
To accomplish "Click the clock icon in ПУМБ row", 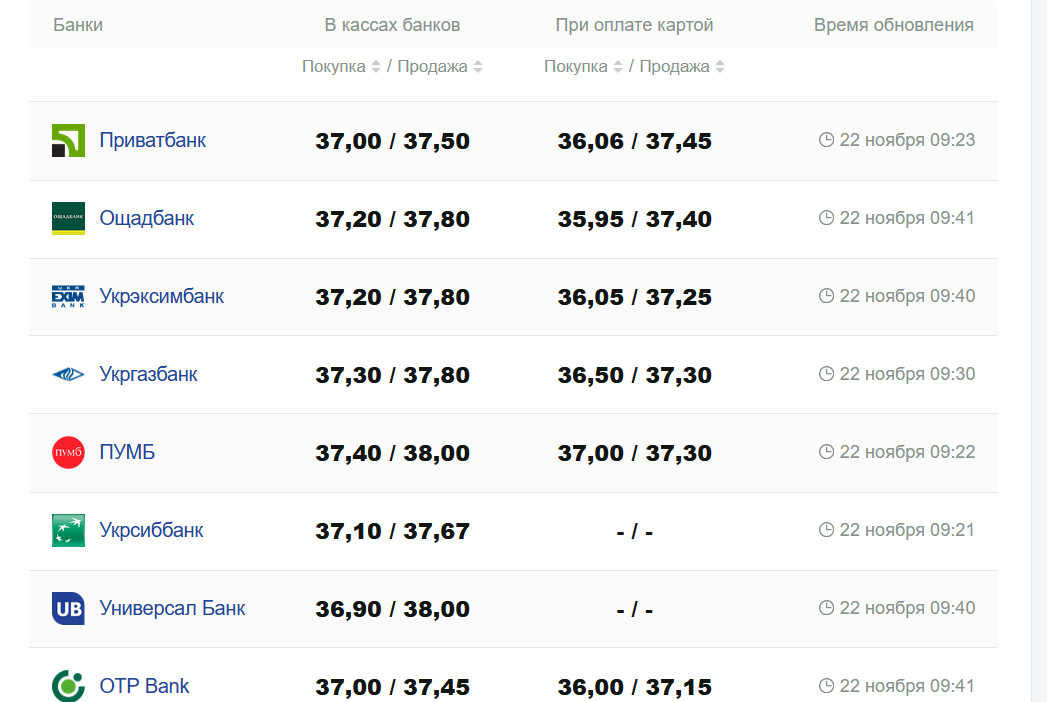I will pyautogui.click(x=826, y=452).
